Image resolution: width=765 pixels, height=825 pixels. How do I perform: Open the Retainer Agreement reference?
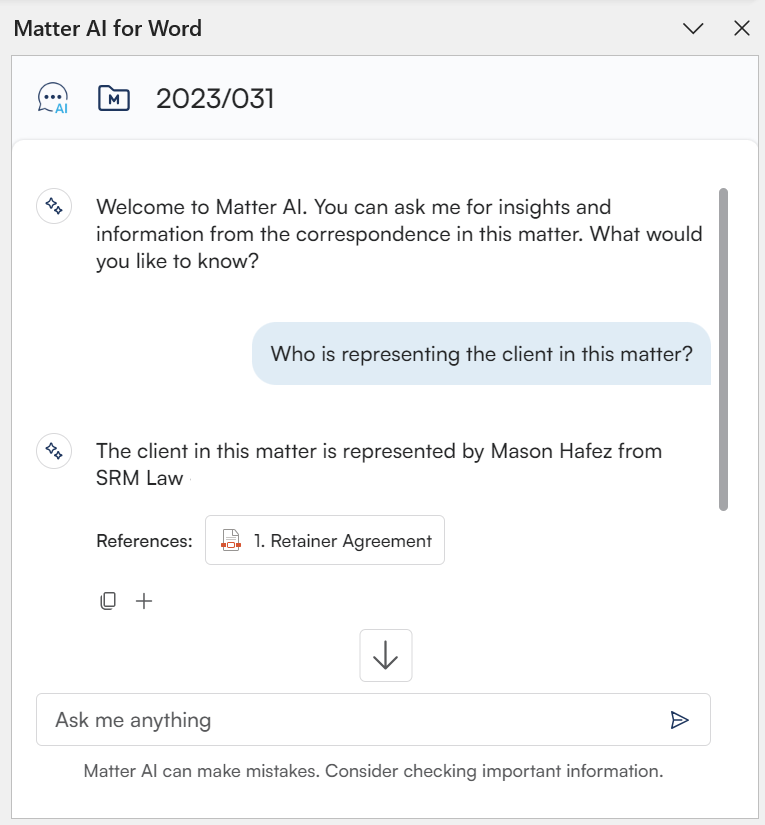[342, 541]
